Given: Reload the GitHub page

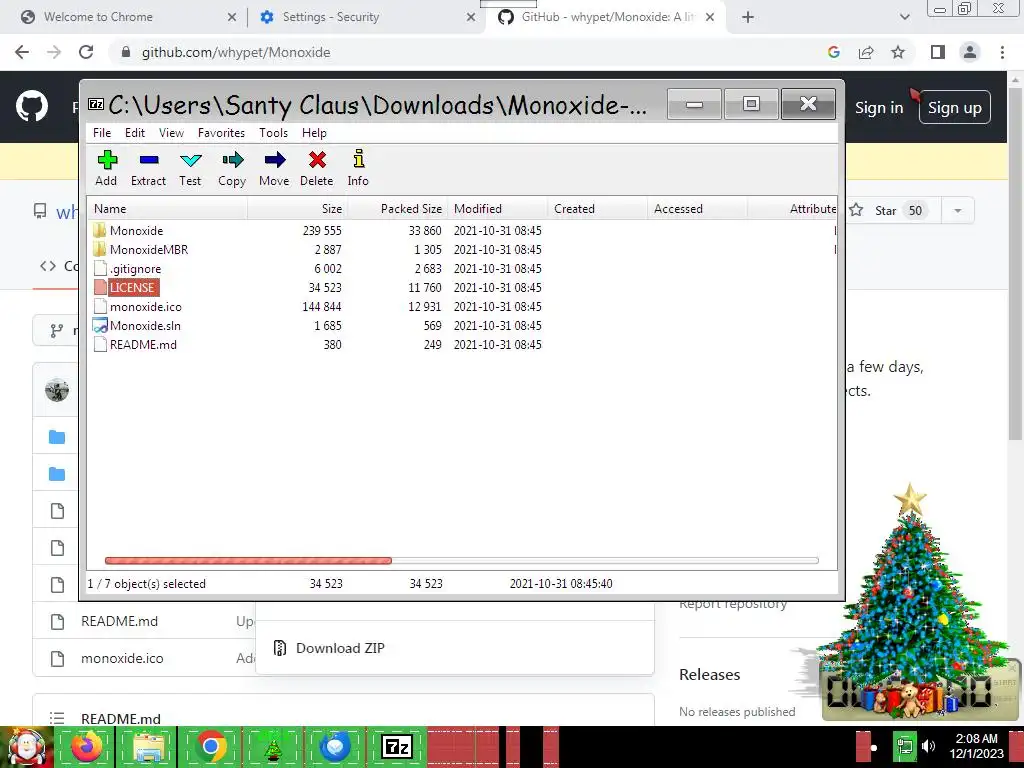Looking at the screenshot, I should [x=86, y=52].
